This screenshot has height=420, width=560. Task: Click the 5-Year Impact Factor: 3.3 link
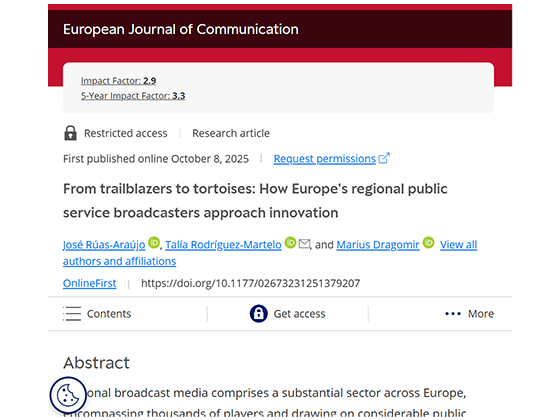tap(133, 96)
